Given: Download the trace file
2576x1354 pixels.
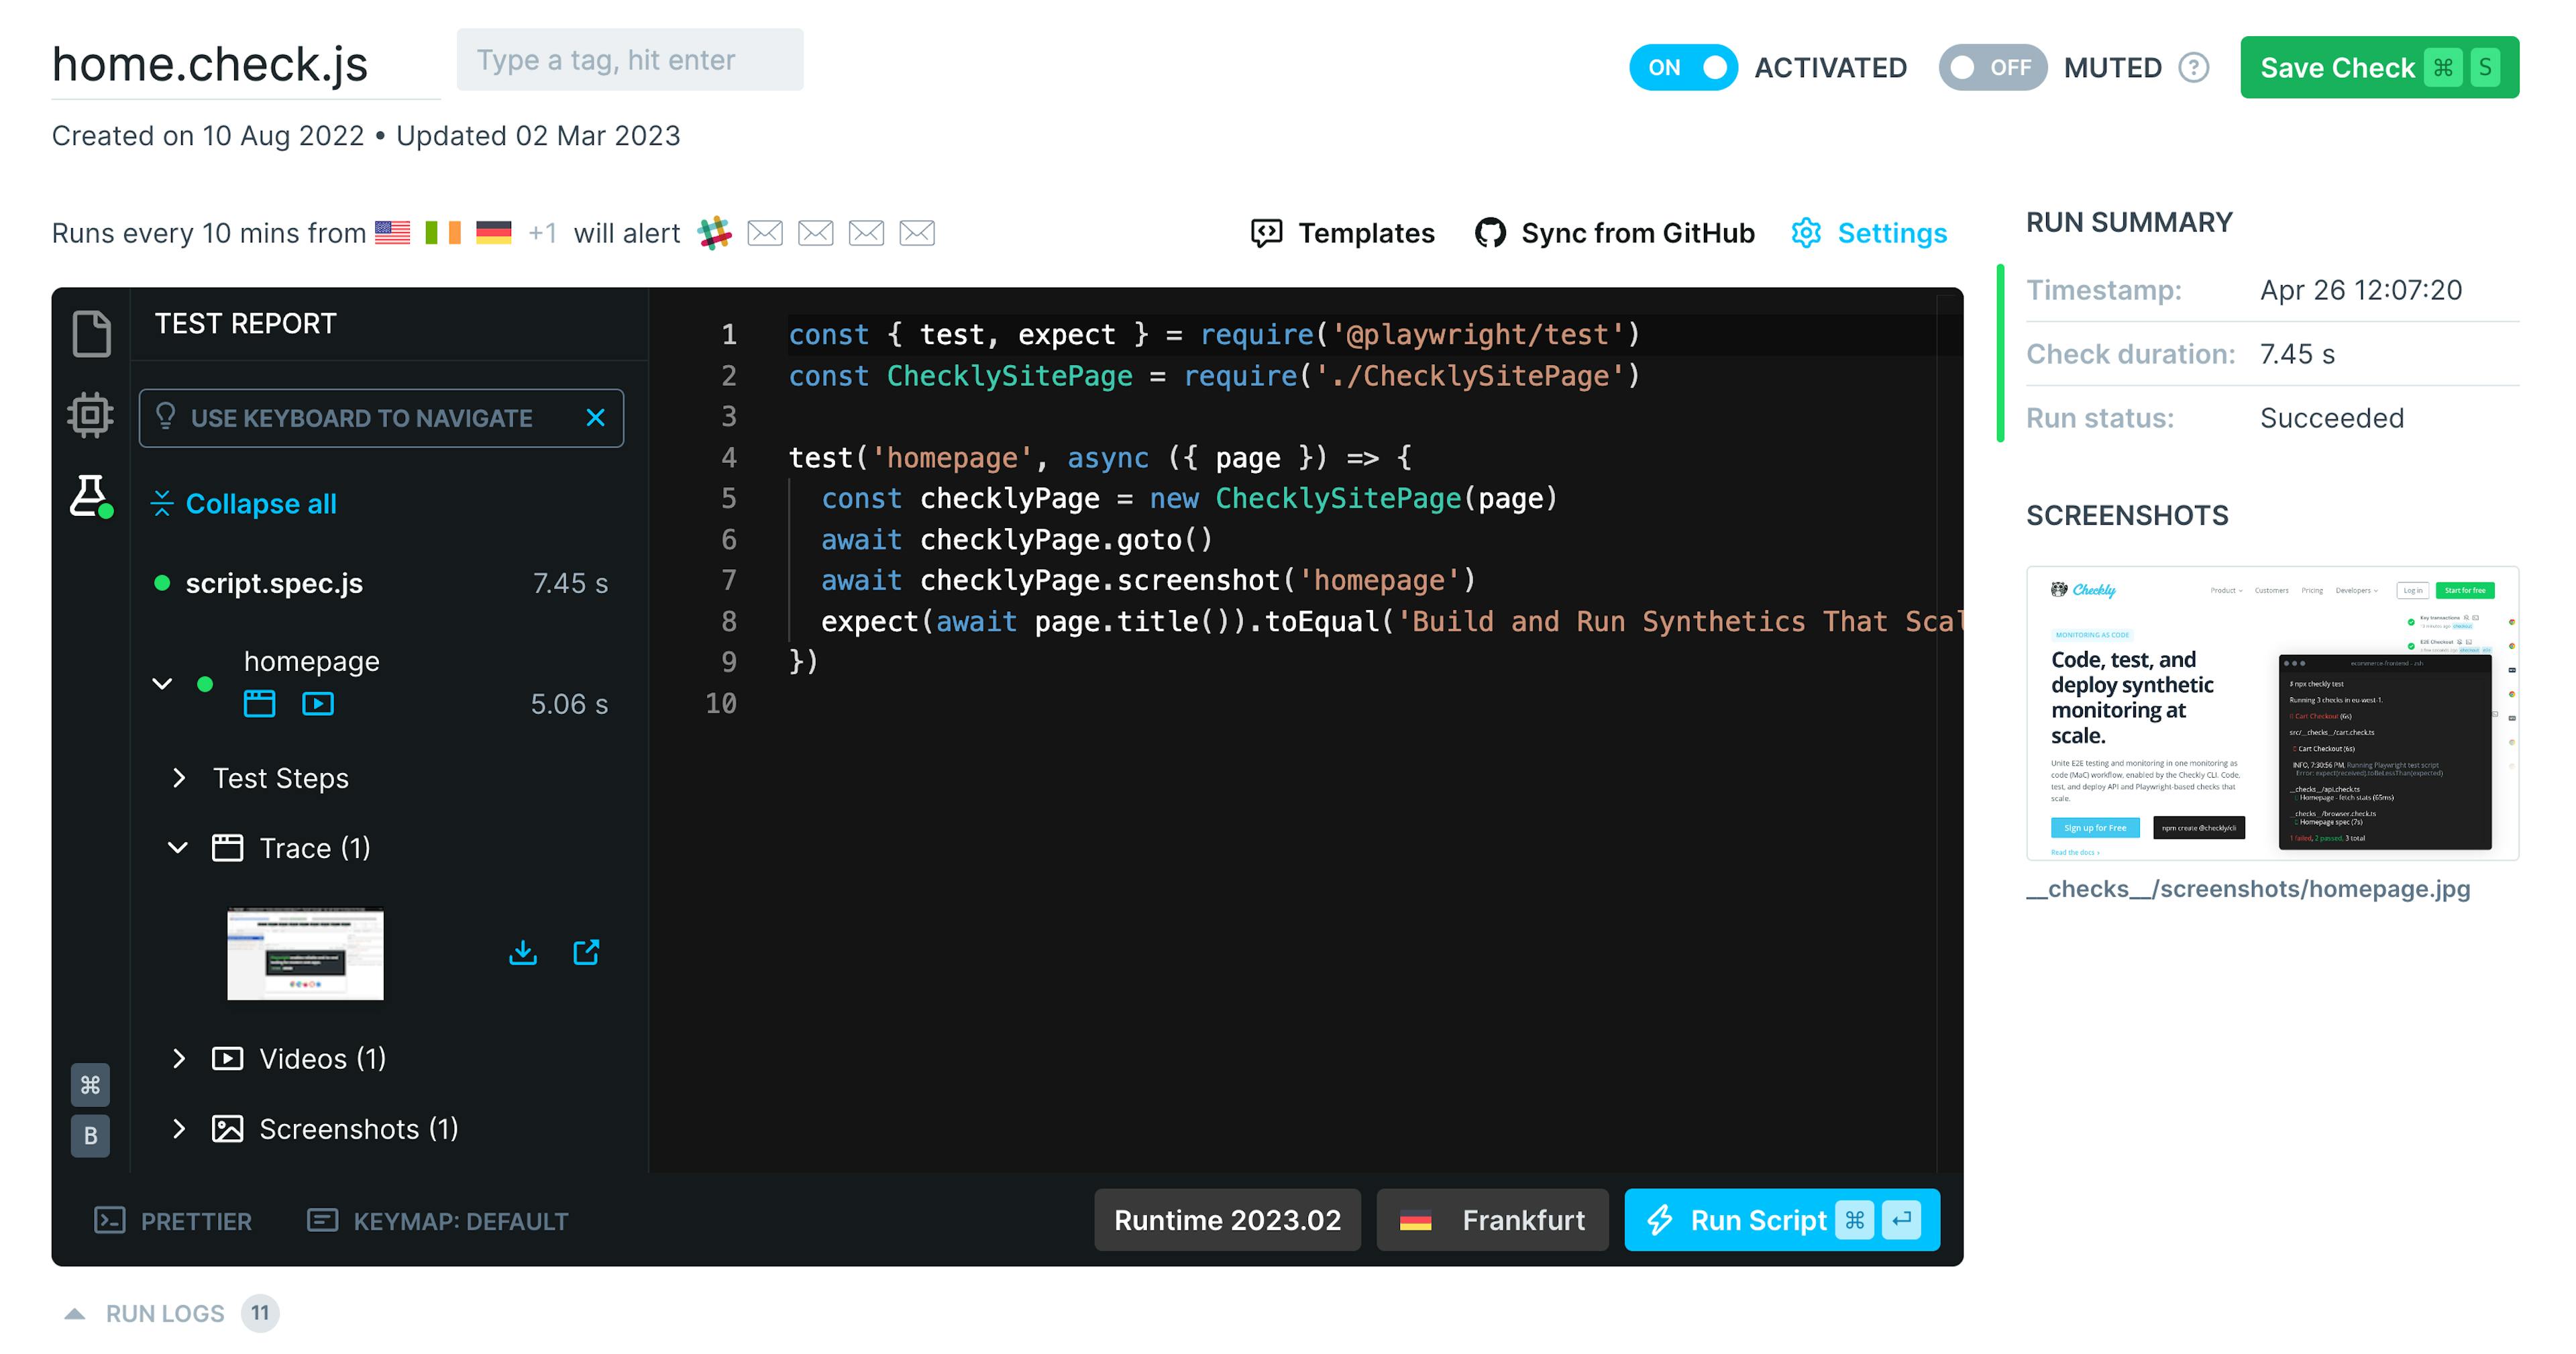Looking at the screenshot, I should [x=523, y=952].
